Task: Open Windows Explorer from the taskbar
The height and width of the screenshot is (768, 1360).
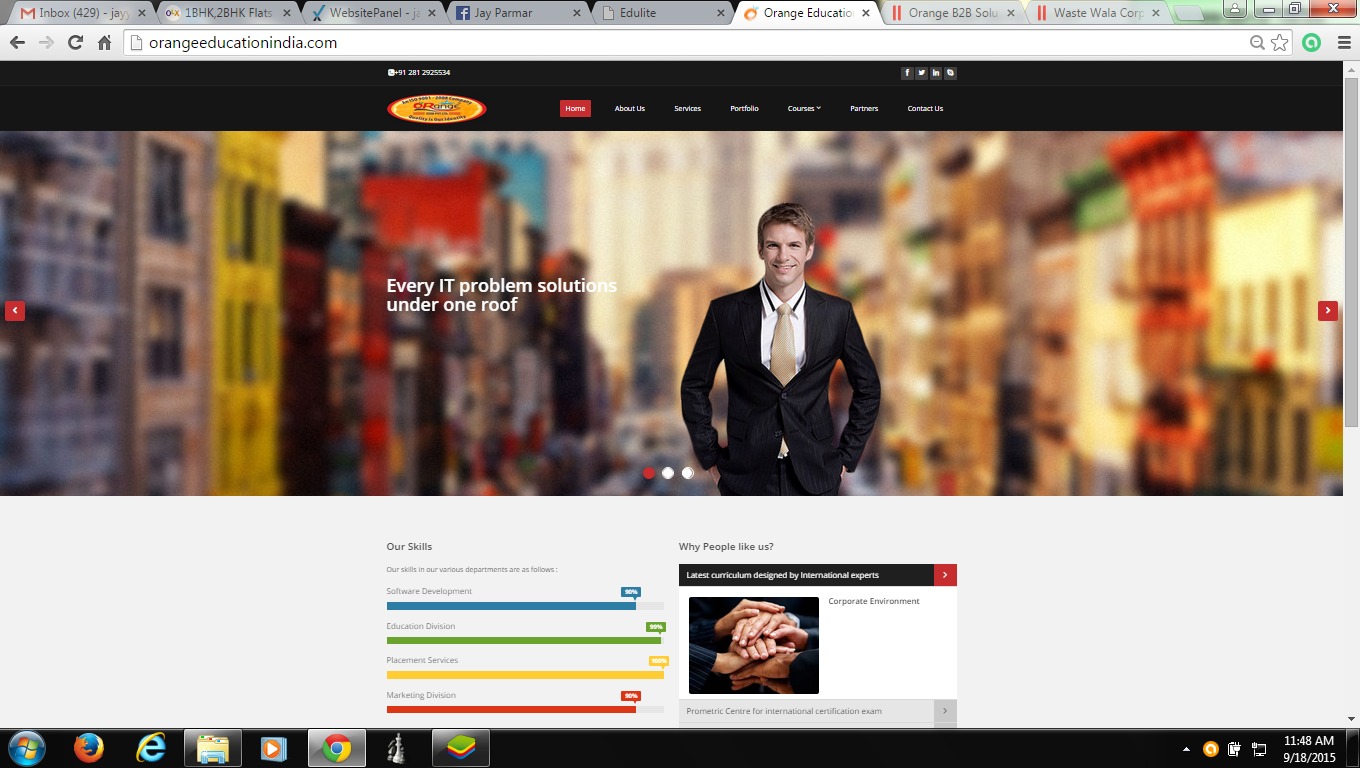Action: coord(213,748)
